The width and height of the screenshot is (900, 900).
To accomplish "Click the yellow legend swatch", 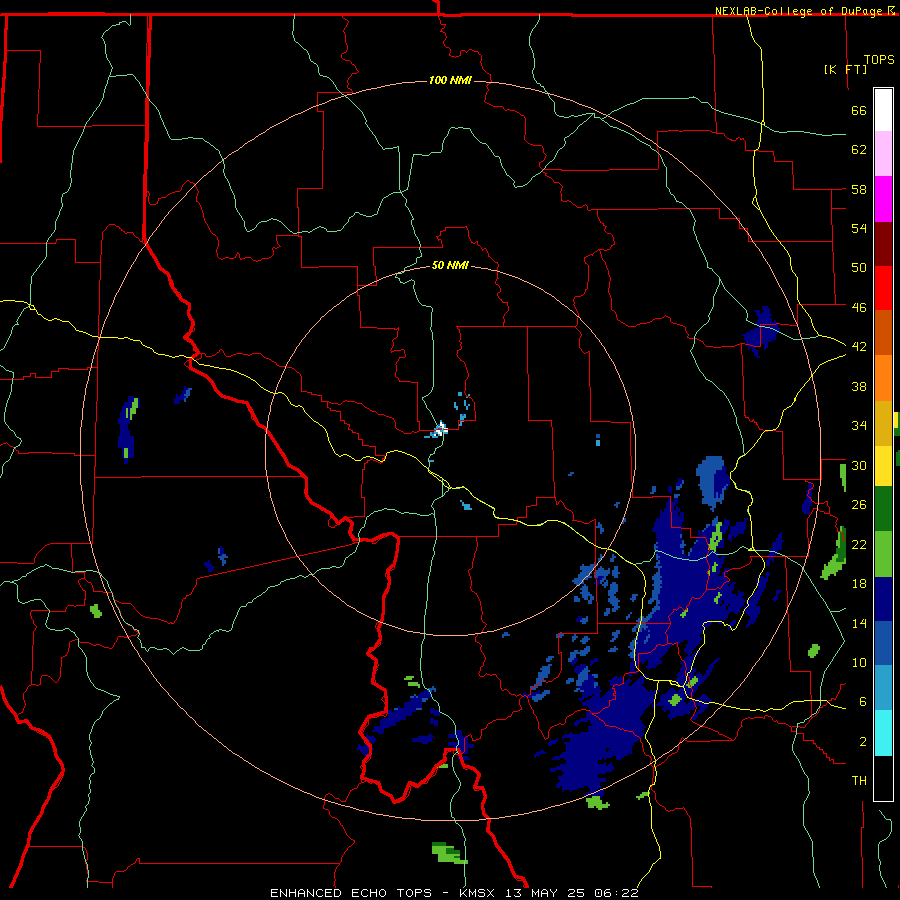I will (x=883, y=466).
